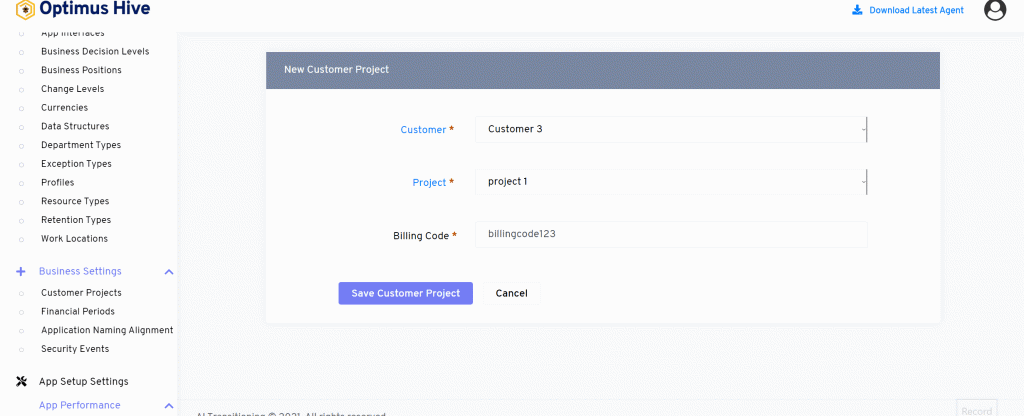
Task: Click the App Setup Settings tools icon
Action: pos(21,381)
